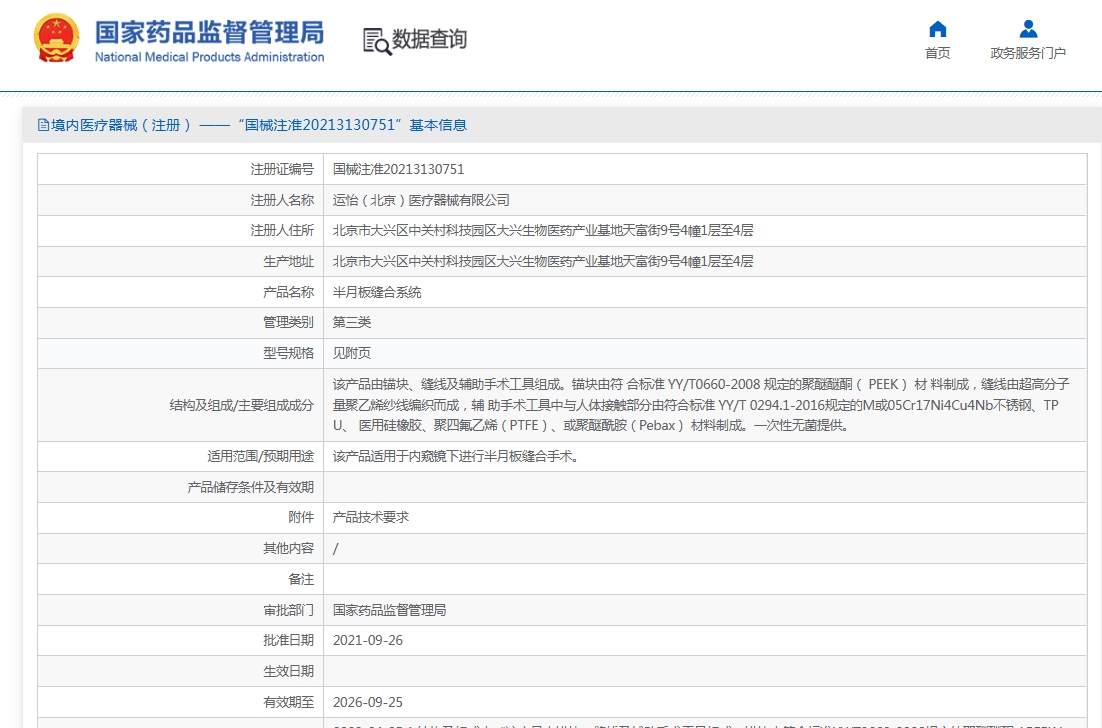Viewport: 1102px width, 728px height.
Task: Click the product composition description paragraph
Action: pyautogui.click(x=701, y=405)
